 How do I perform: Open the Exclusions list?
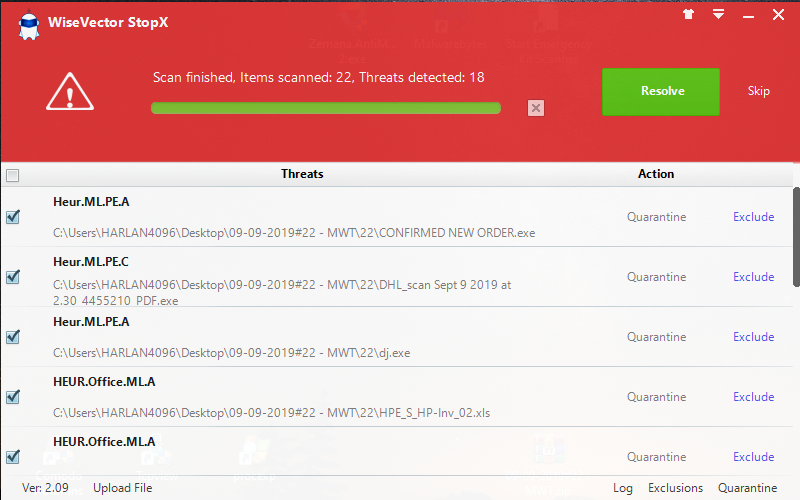676,488
